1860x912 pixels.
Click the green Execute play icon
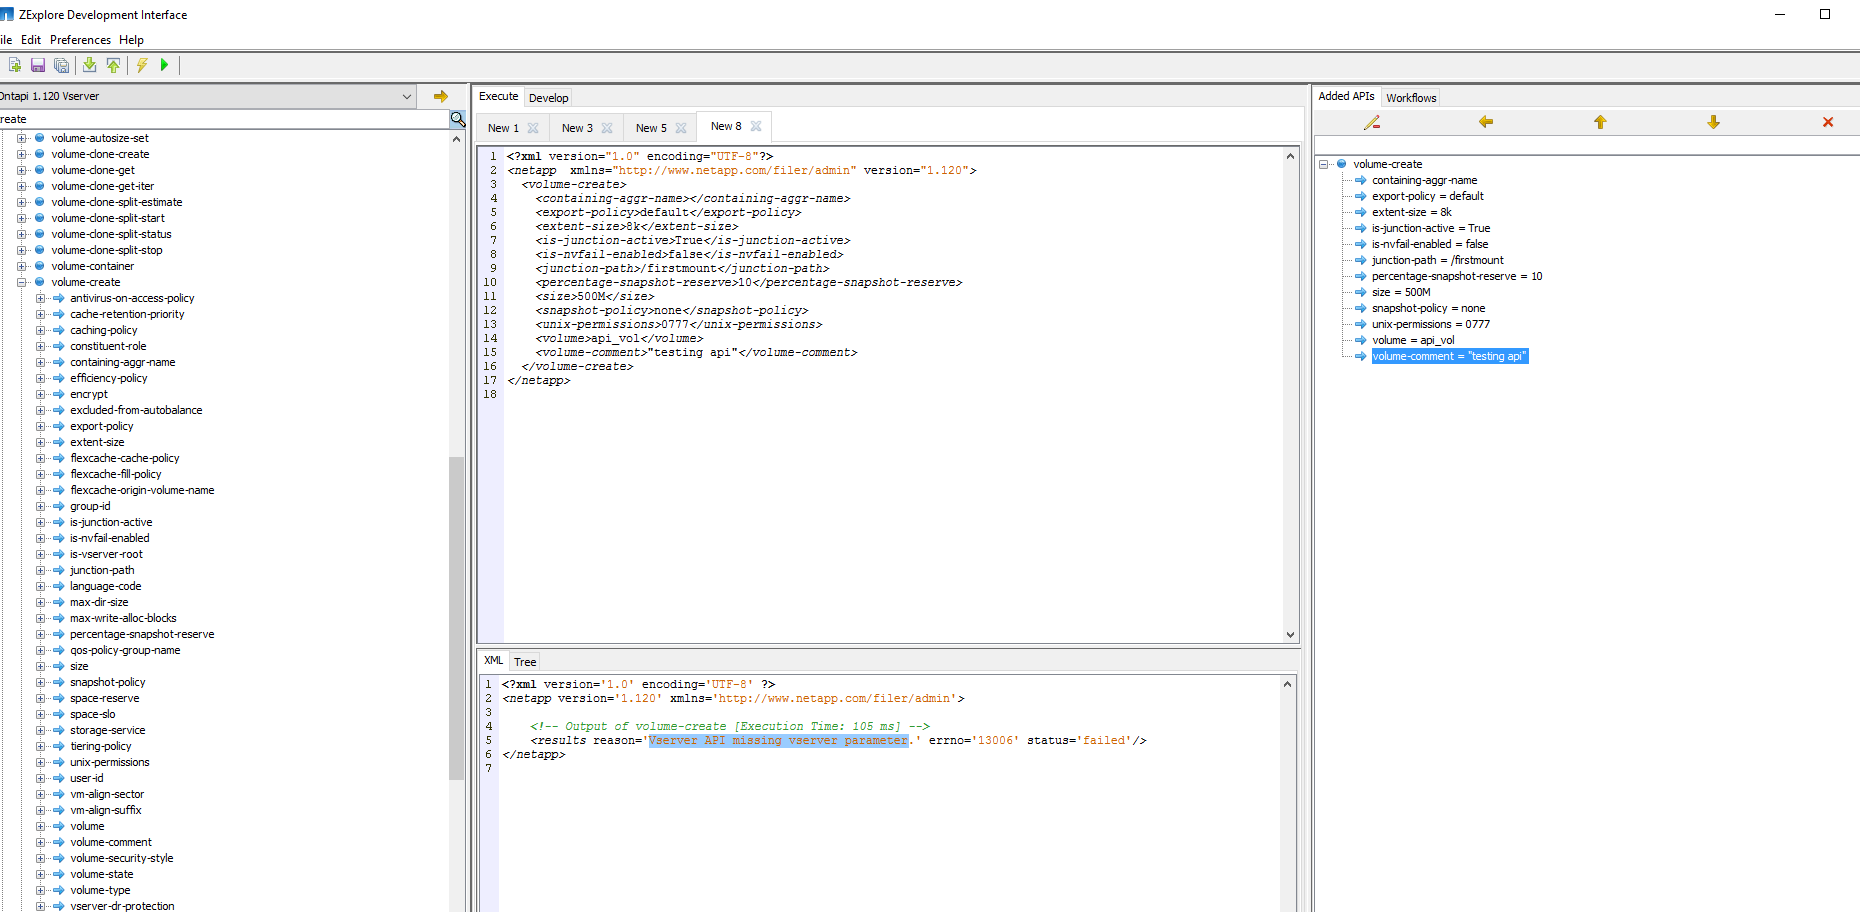165,65
